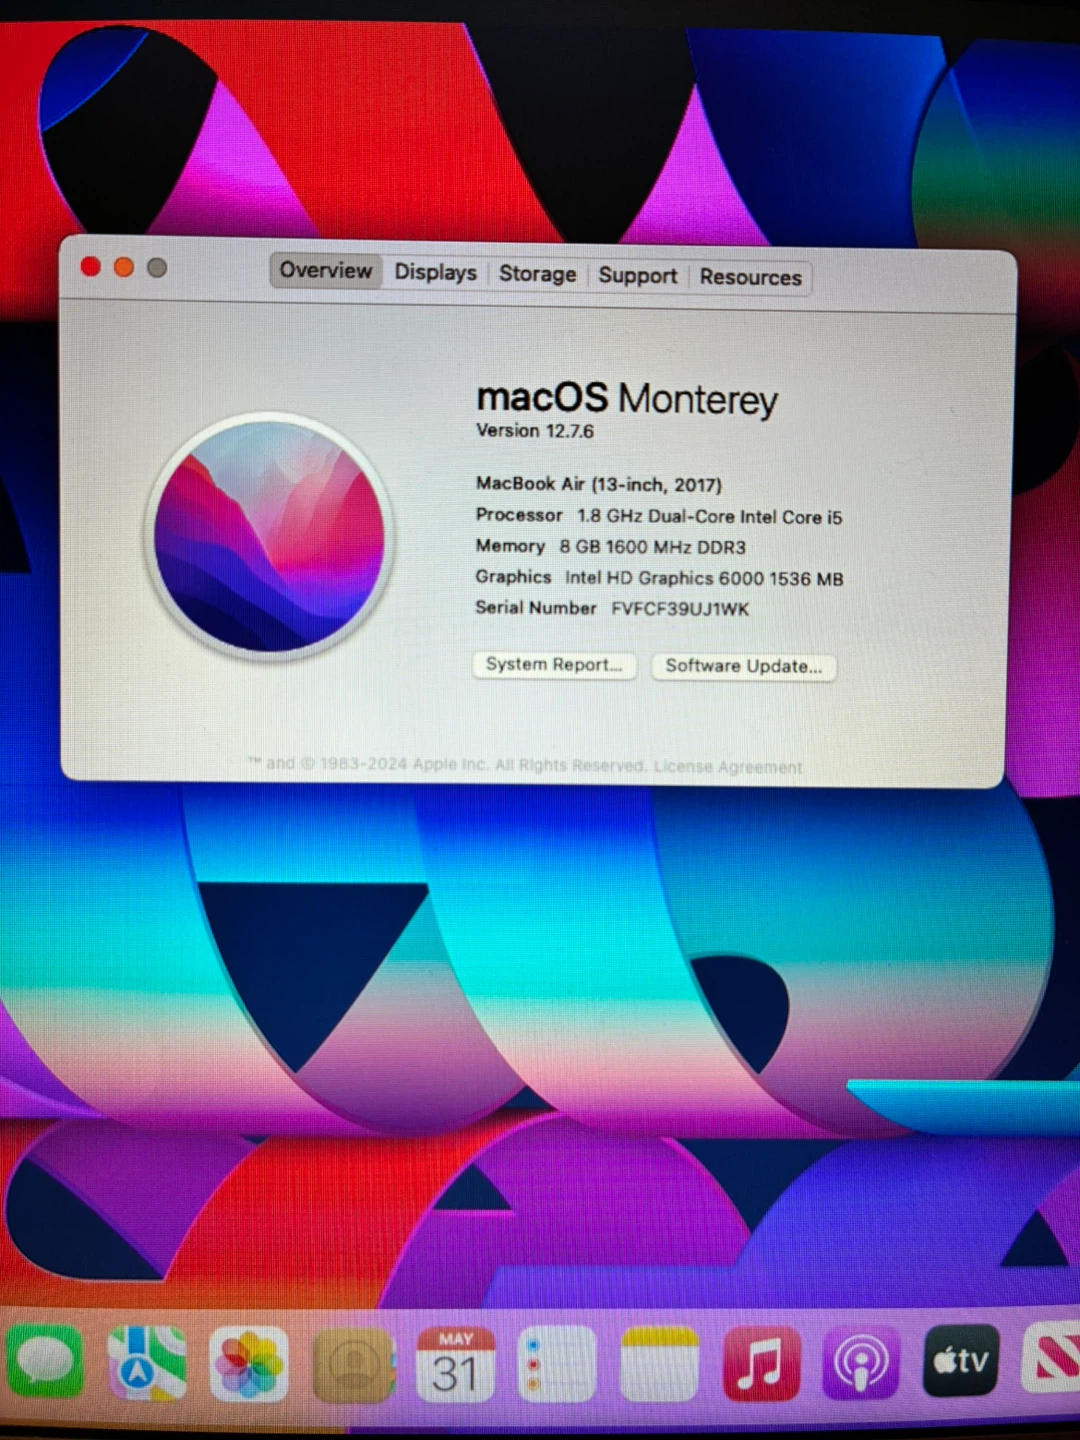Click the System Report button
1080x1440 pixels.
(x=554, y=665)
